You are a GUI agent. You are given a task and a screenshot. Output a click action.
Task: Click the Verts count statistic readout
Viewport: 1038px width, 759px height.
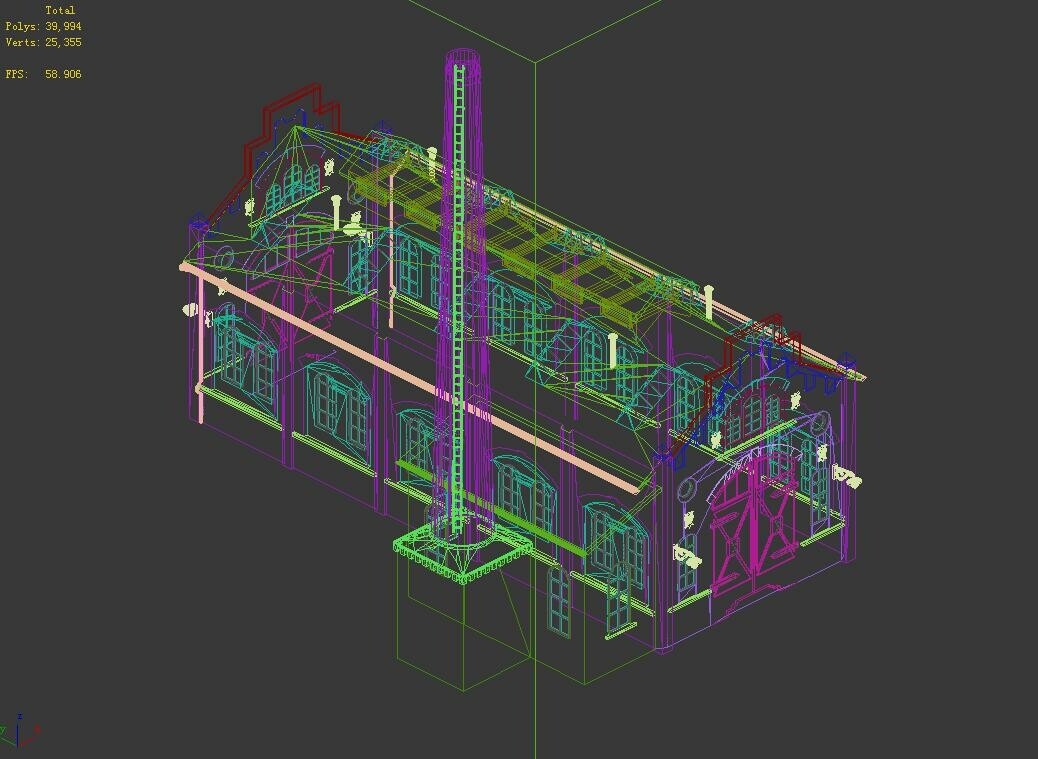click(44, 42)
